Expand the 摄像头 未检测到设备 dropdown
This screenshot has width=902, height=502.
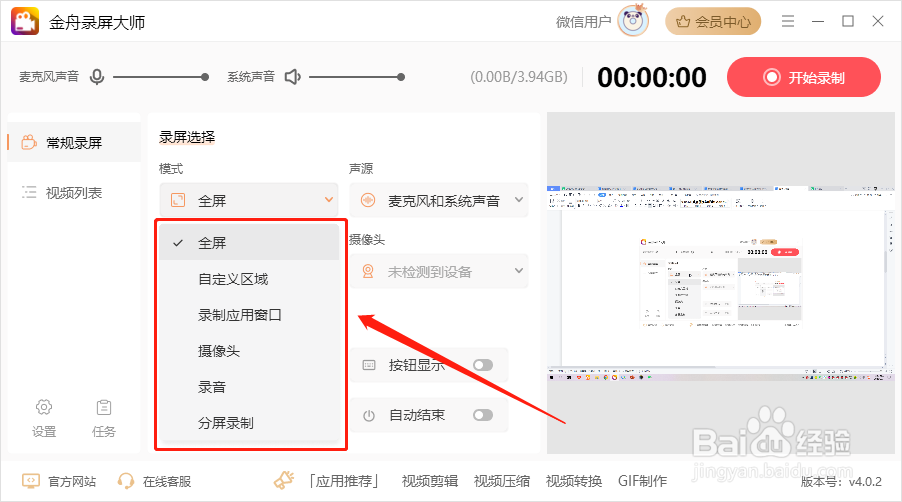[438, 271]
